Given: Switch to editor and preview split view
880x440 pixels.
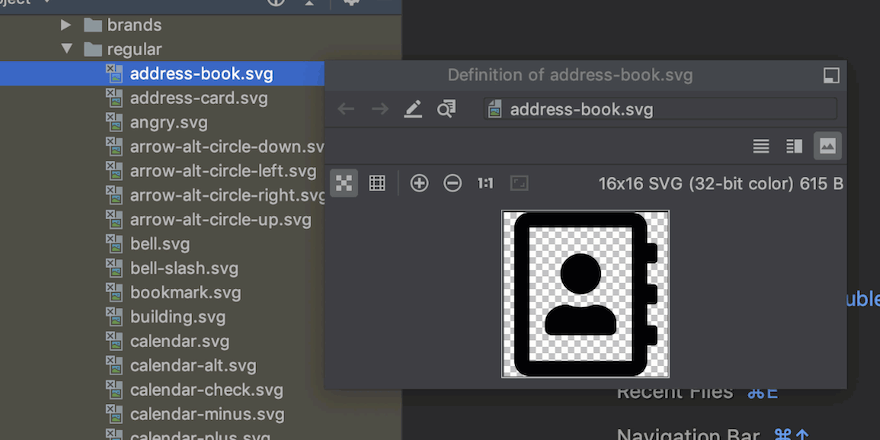Looking at the screenshot, I should [x=794, y=146].
